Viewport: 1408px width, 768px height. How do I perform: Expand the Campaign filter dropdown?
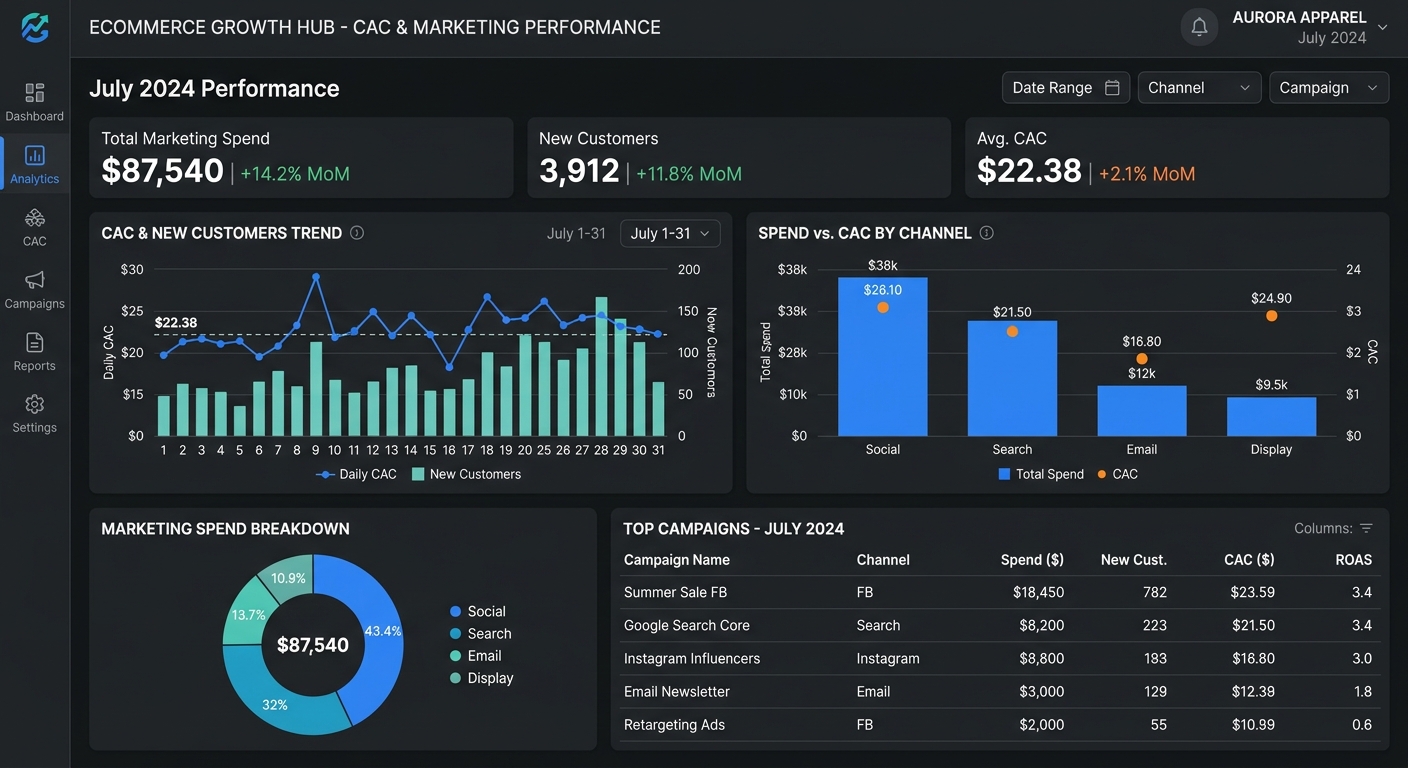1329,88
